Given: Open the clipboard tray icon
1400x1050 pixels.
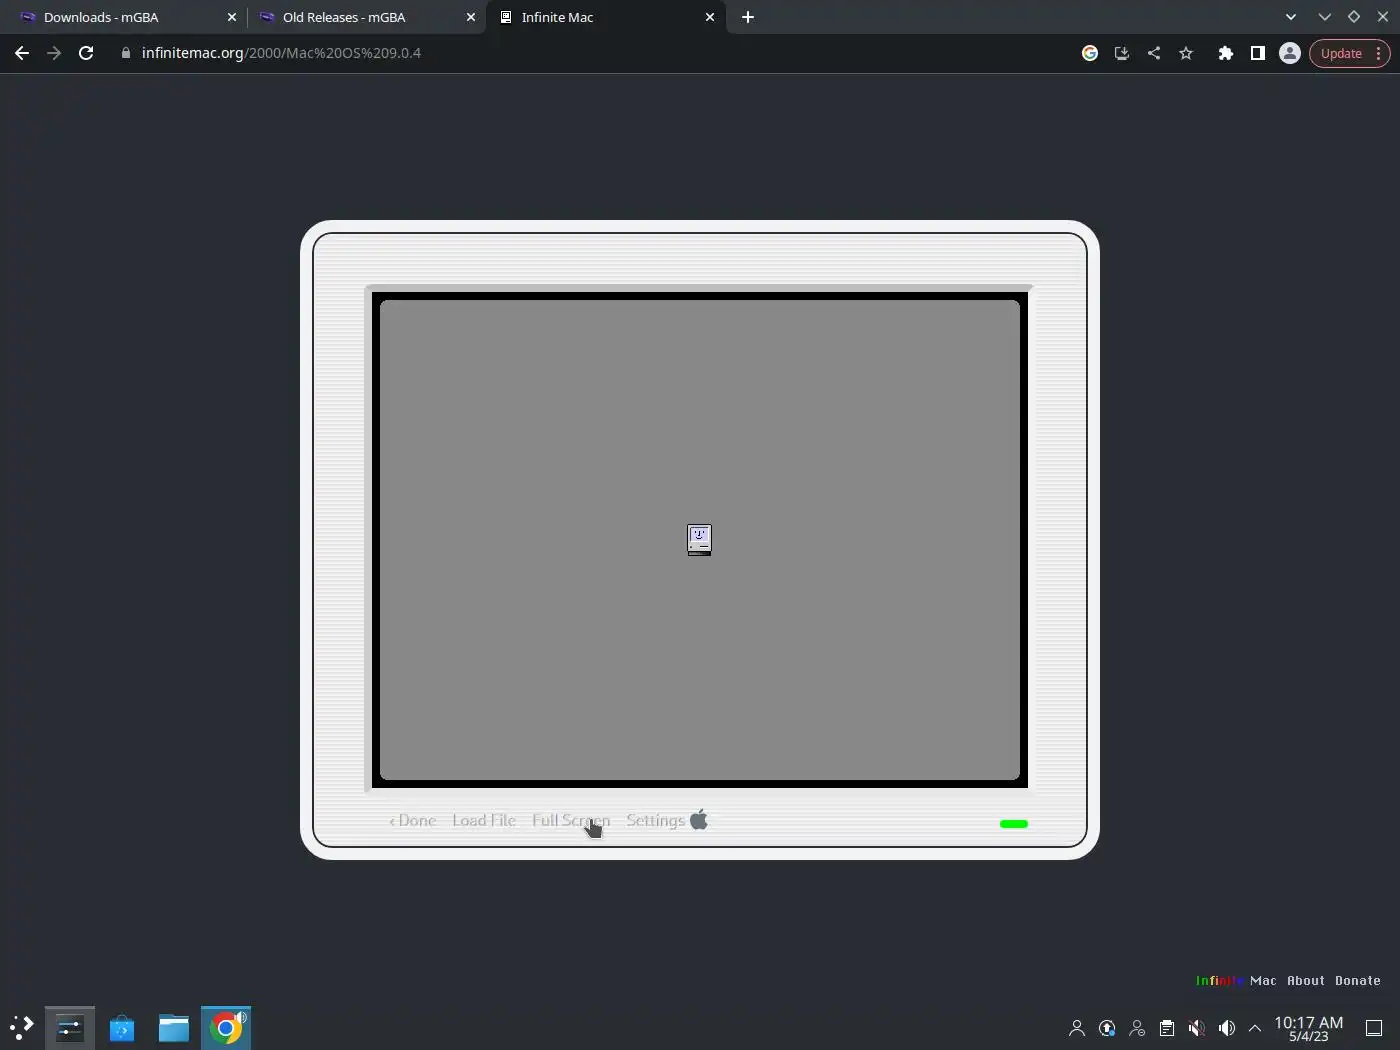Looking at the screenshot, I should [1167, 1028].
